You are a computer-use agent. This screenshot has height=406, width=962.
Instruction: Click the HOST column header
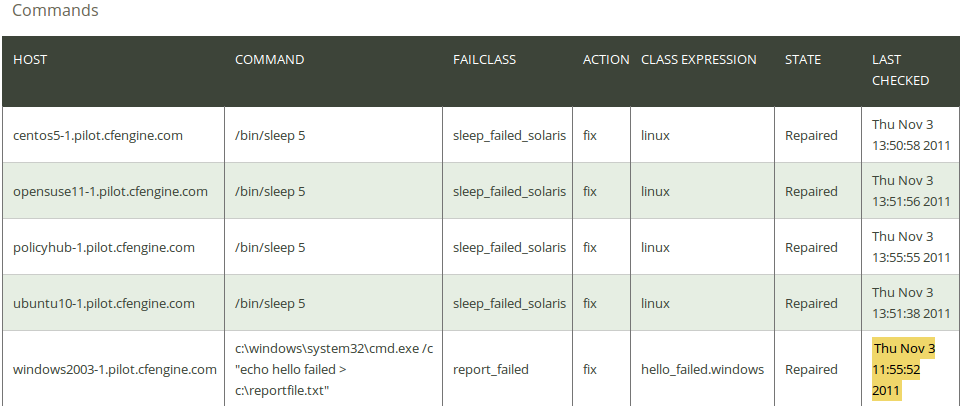pos(30,59)
